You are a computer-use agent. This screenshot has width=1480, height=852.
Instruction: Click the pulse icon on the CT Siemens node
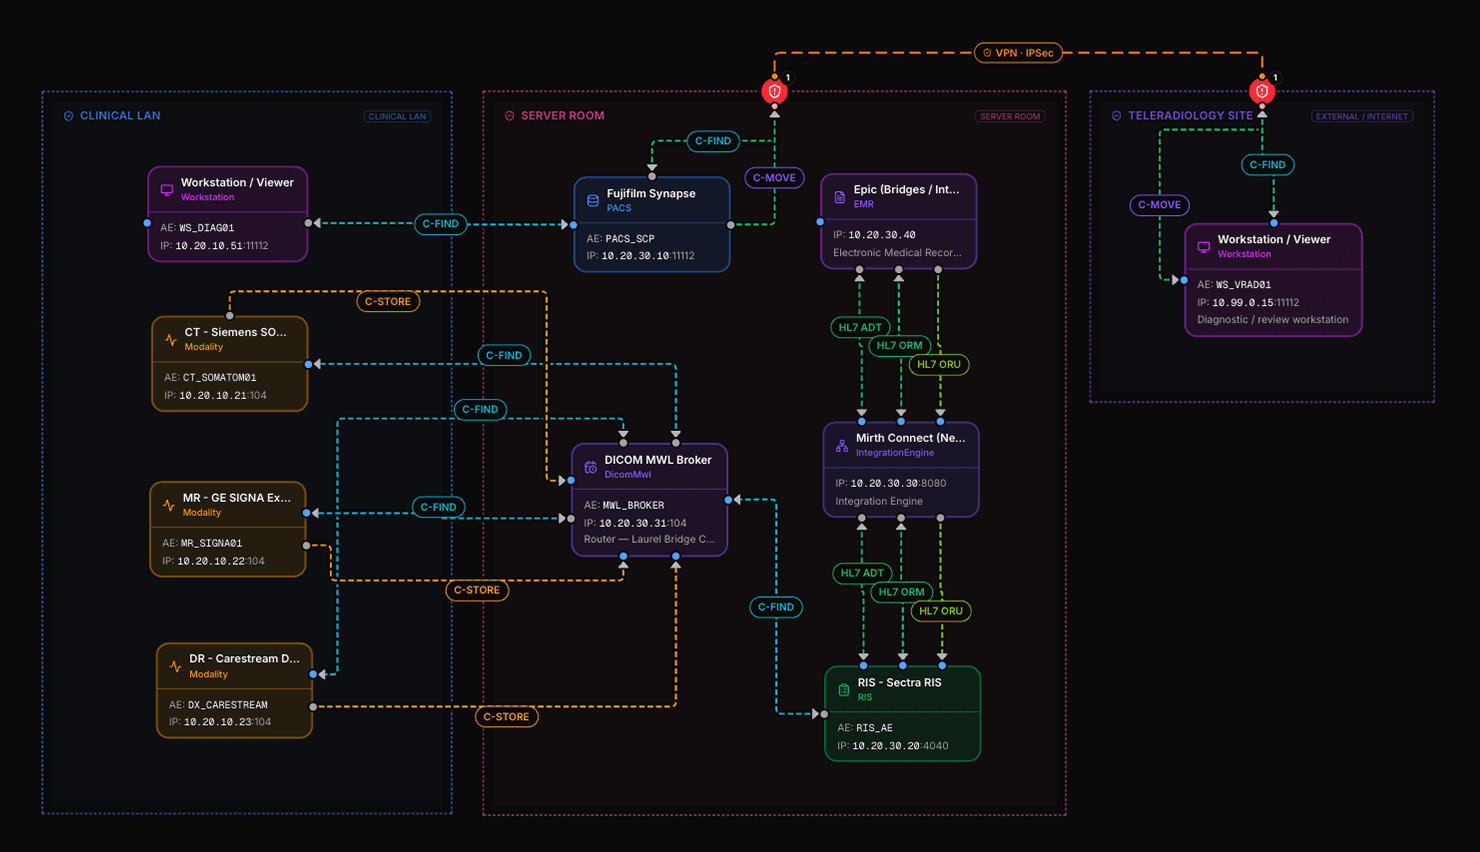[x=171, y=340]
